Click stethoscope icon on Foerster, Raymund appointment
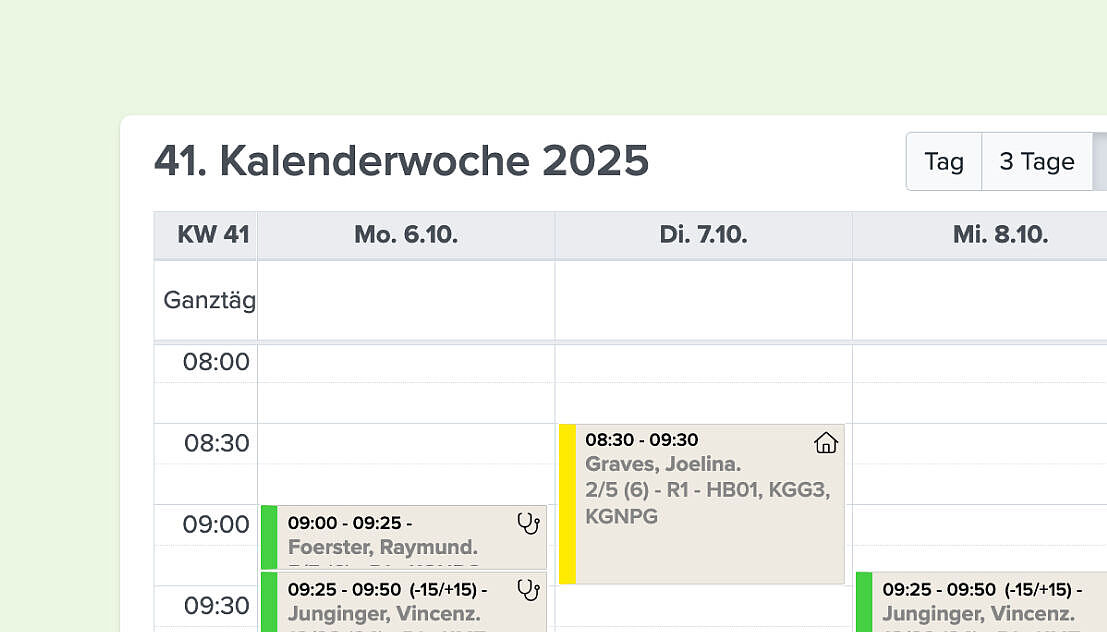Viewport: 1107px width, 632px height. click(x=528, y=524)
